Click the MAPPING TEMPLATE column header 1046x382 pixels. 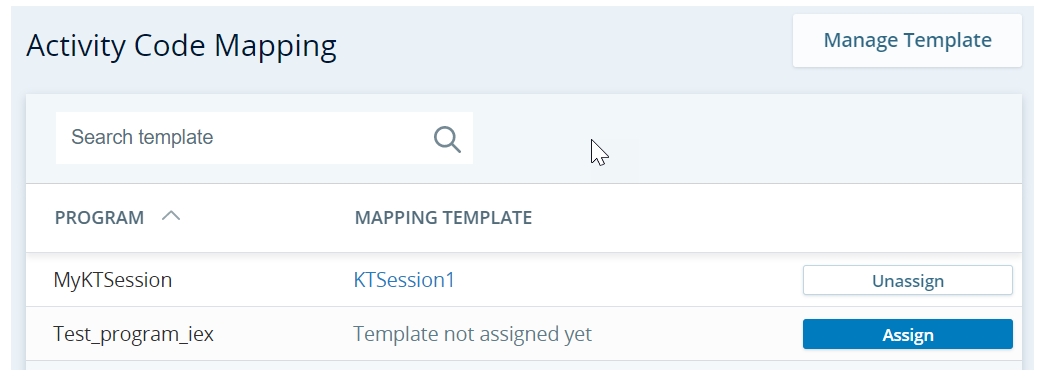coord(443,218)
